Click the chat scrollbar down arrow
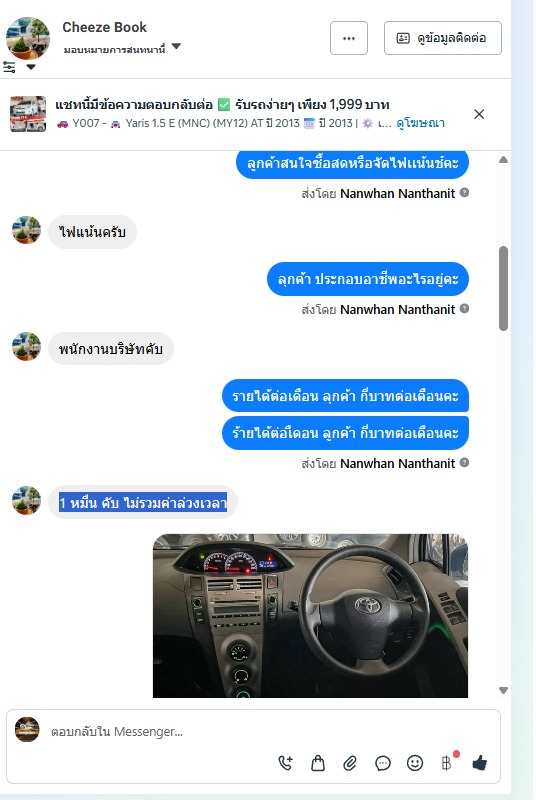 coord(503,690)
